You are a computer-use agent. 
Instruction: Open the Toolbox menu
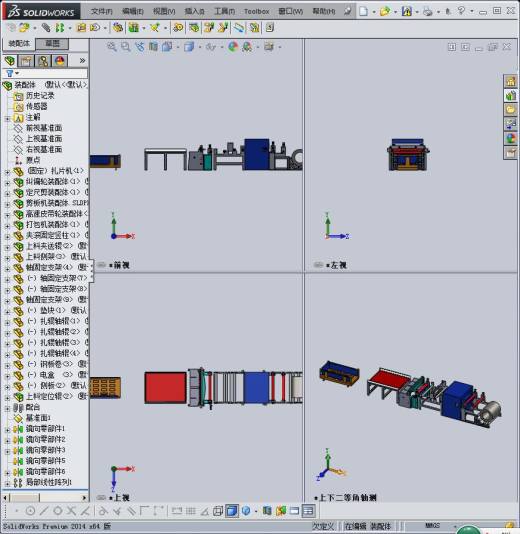(256, 11)
